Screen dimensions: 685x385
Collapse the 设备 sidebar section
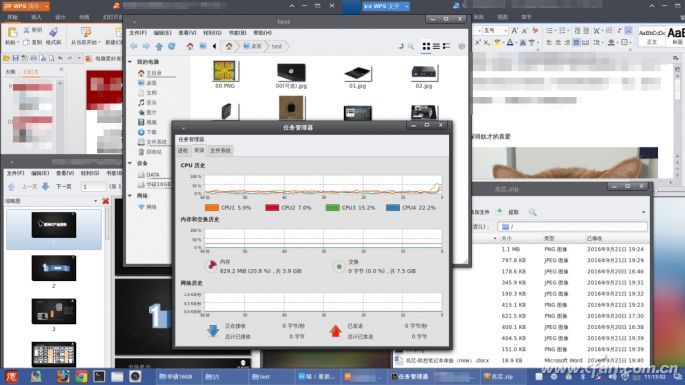point(130,163)
